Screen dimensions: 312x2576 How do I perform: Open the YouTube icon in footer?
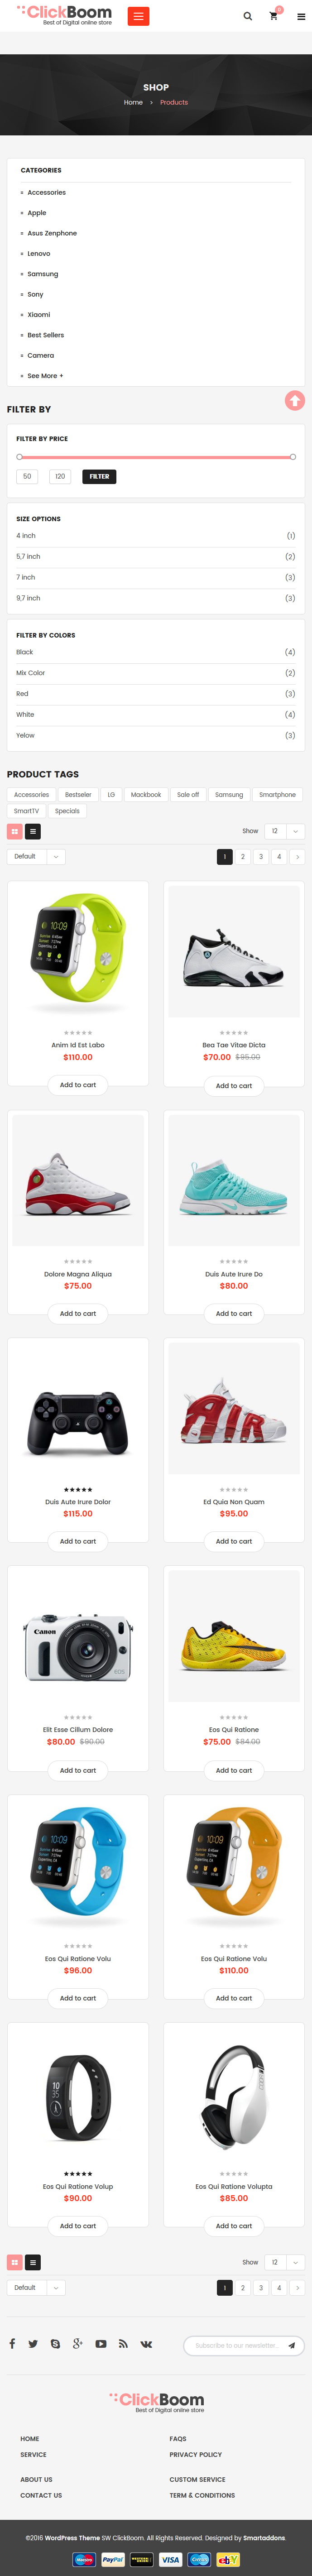click(x=101, y=2343)
